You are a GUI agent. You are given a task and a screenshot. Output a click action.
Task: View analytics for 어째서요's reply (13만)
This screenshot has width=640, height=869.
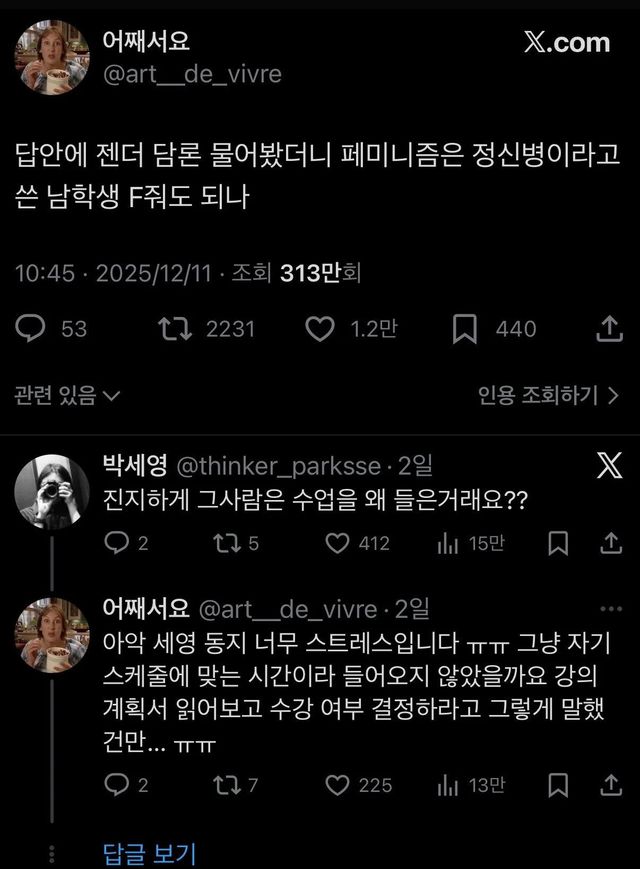tap(447, 785)
